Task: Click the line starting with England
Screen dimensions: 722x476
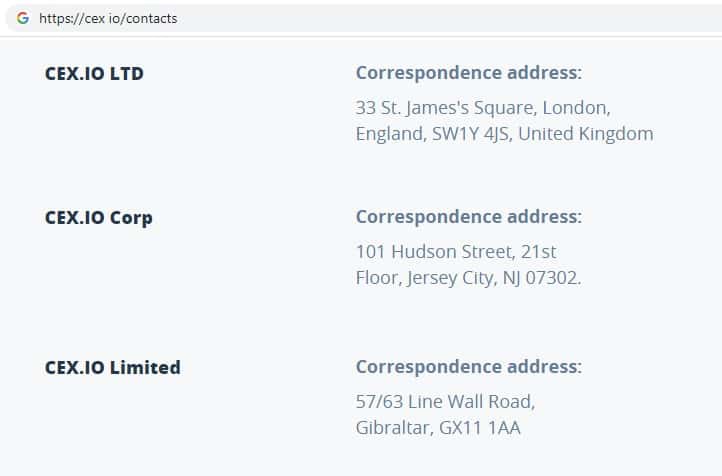Action: (504, 133)
